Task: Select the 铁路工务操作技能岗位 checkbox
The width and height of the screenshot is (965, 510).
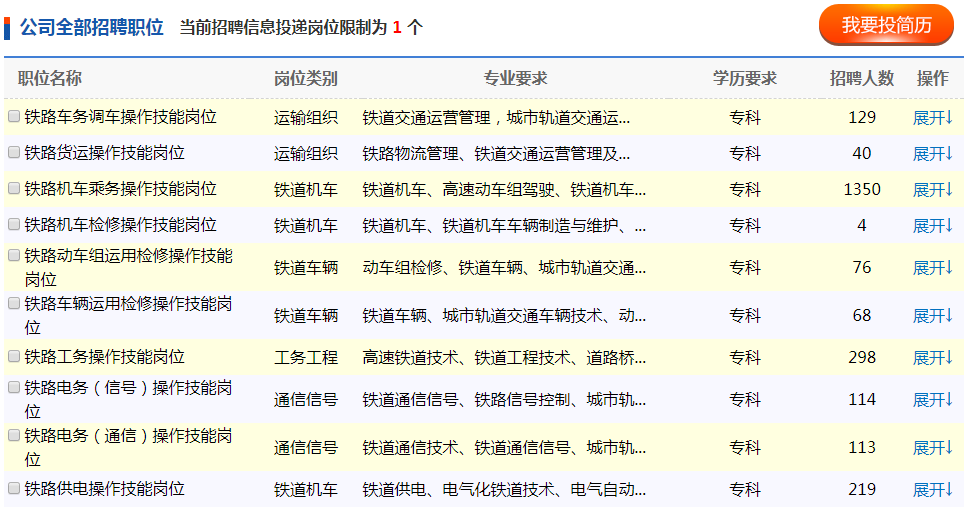Action: point(14,357)
